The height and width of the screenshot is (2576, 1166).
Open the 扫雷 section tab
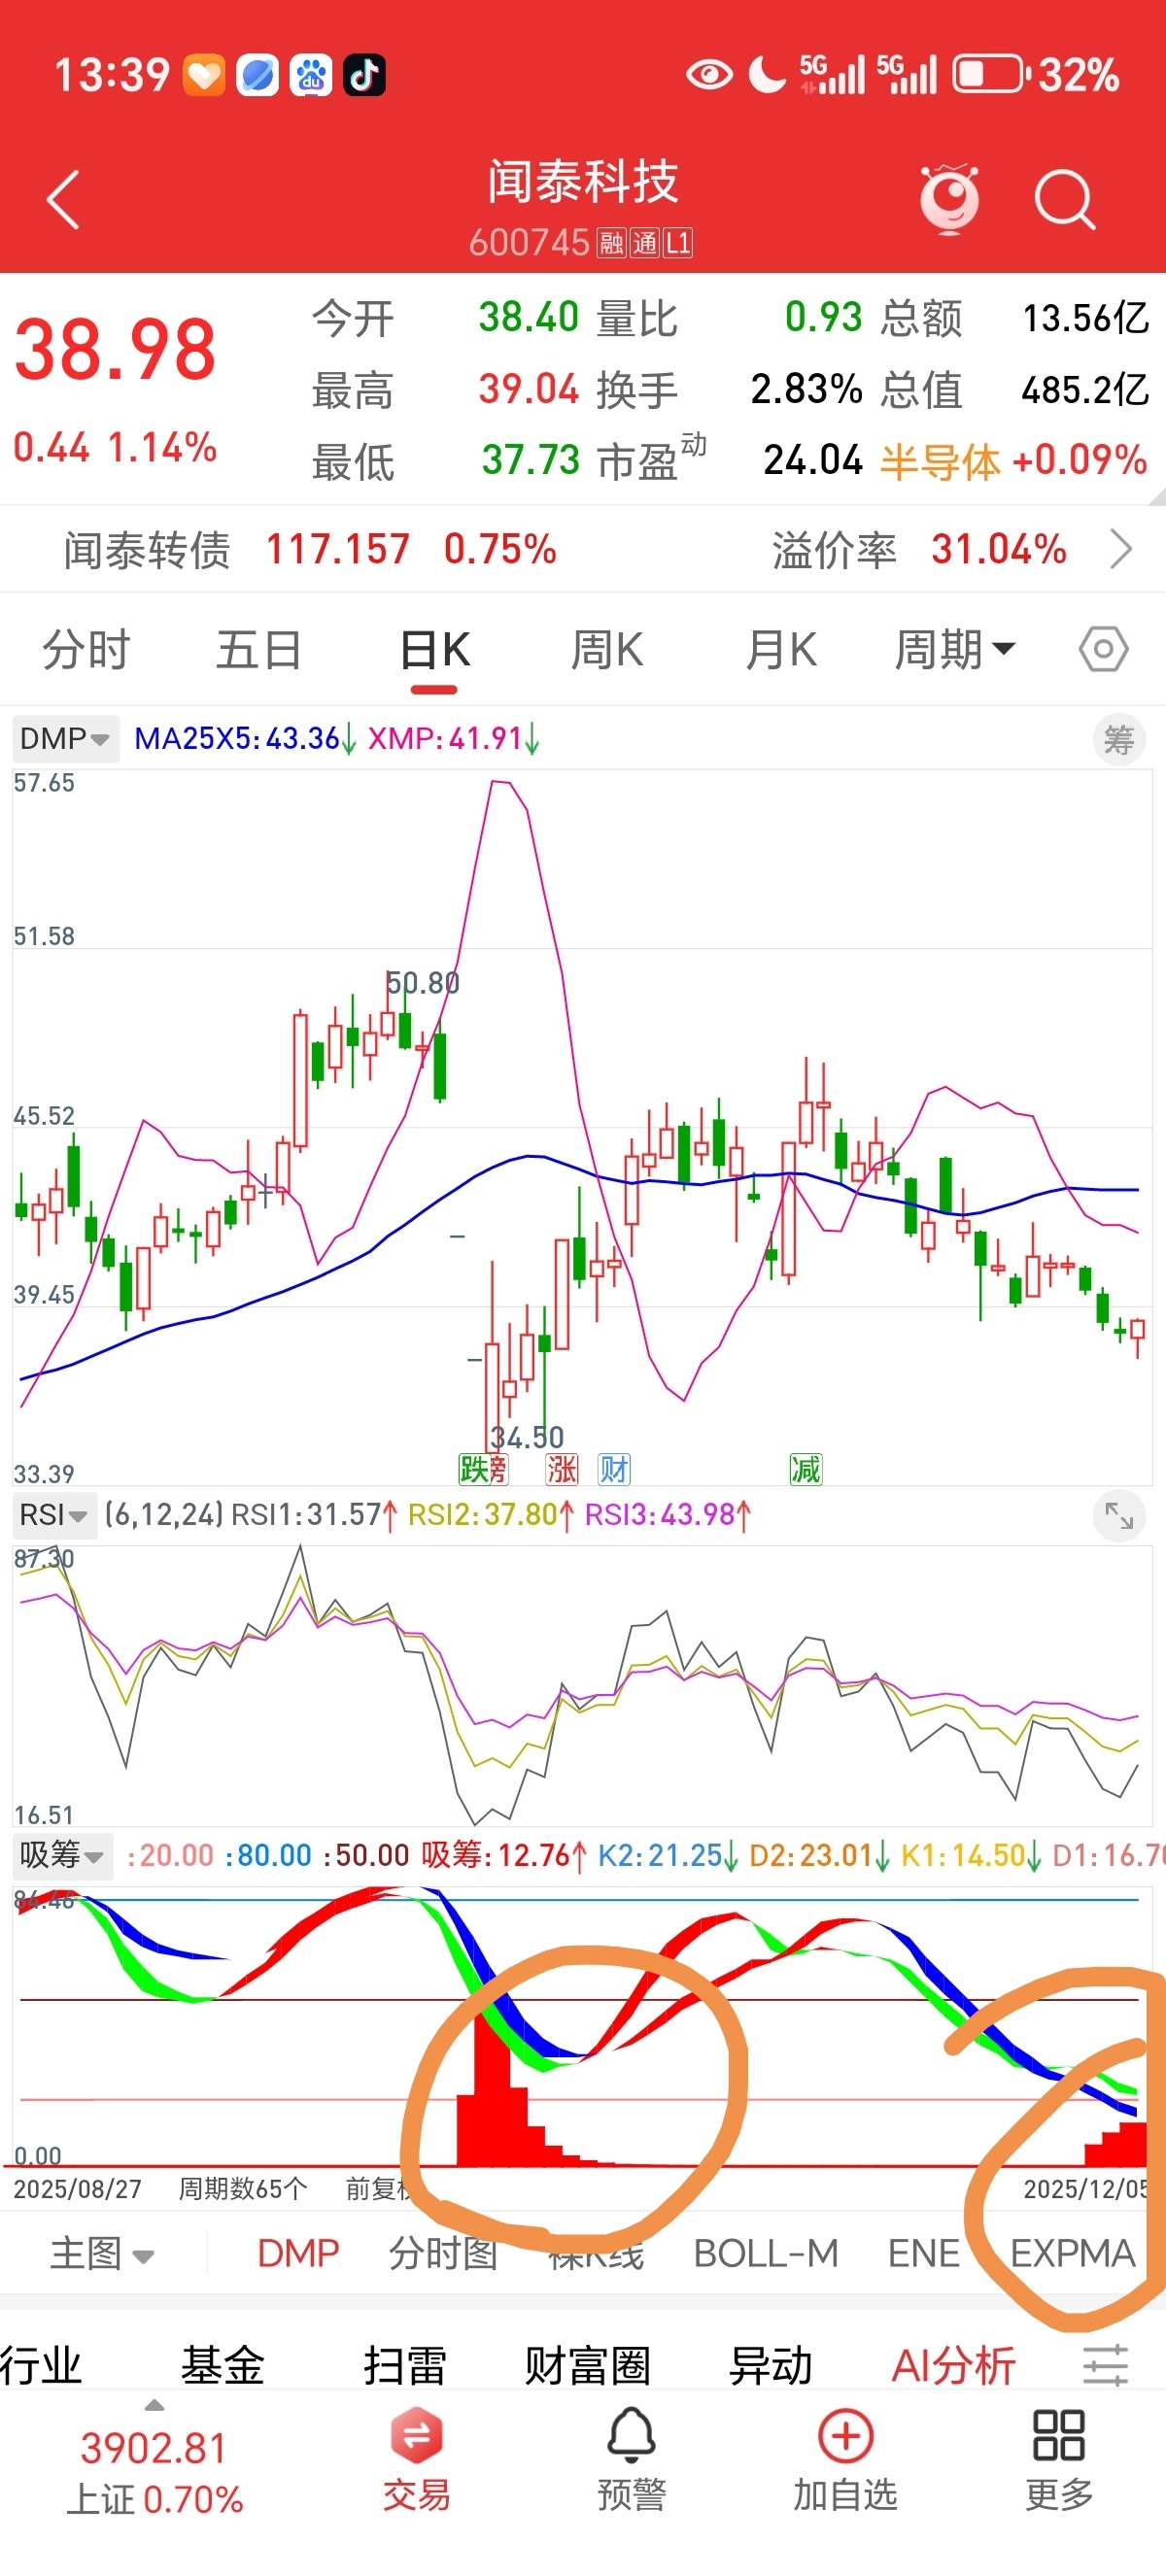pyautogui.click(x=405, y=2366)
